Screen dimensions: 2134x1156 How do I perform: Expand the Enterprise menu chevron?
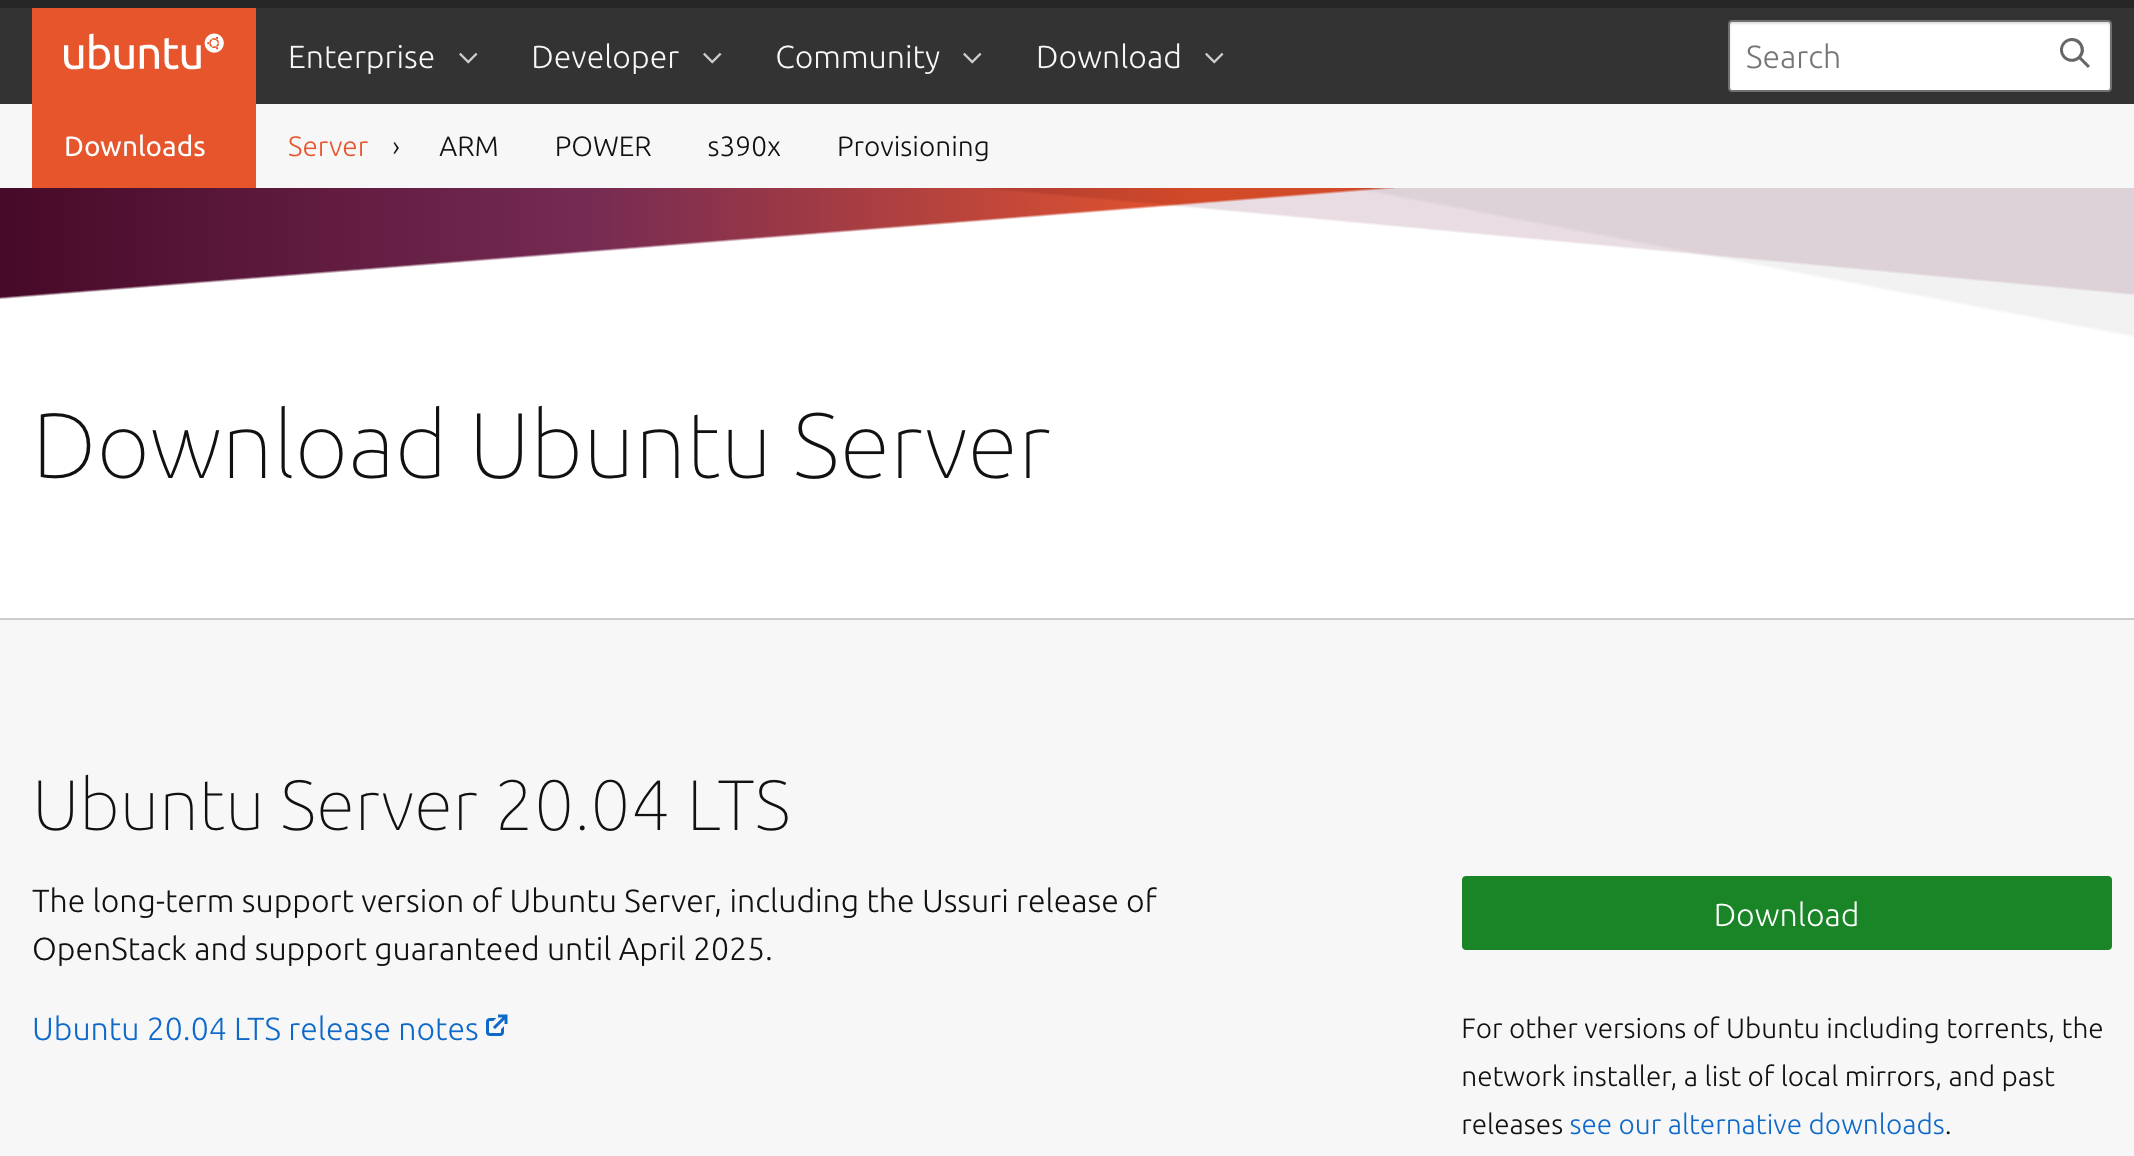click(468, 58)
